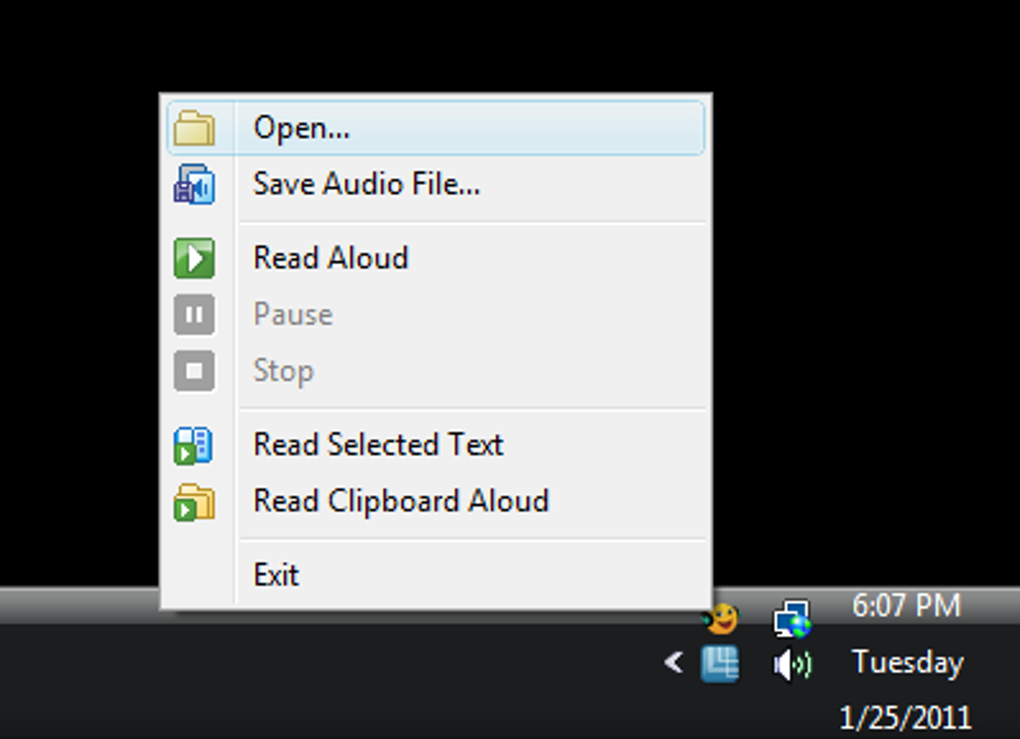Click the Read Clipboard Aloud folder icon
Viewport: 1020px width, 739px height.
click(194, 502)
